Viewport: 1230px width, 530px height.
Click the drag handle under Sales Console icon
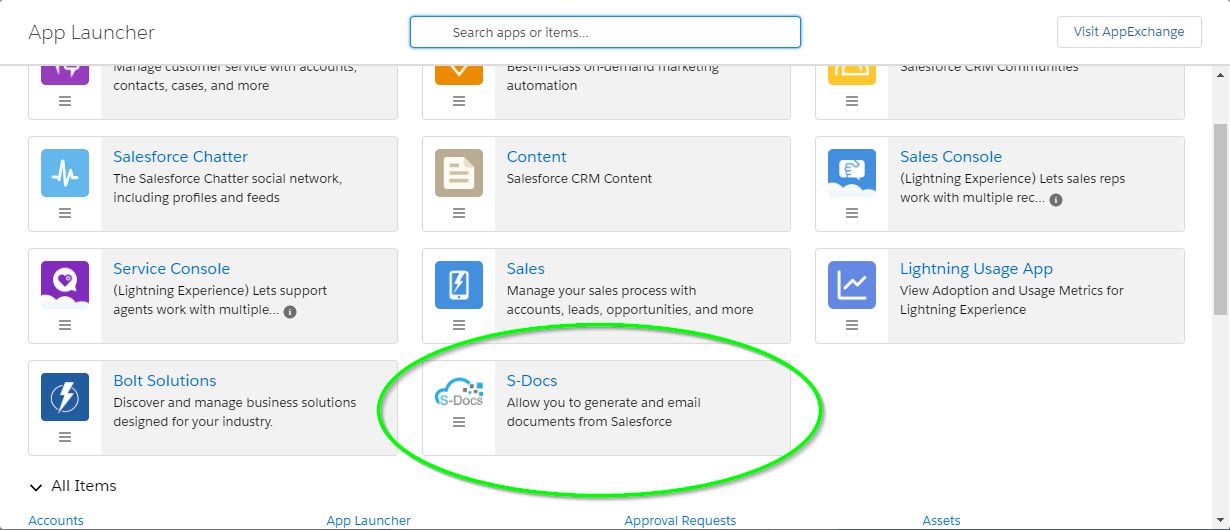click(x=852, y=213)
